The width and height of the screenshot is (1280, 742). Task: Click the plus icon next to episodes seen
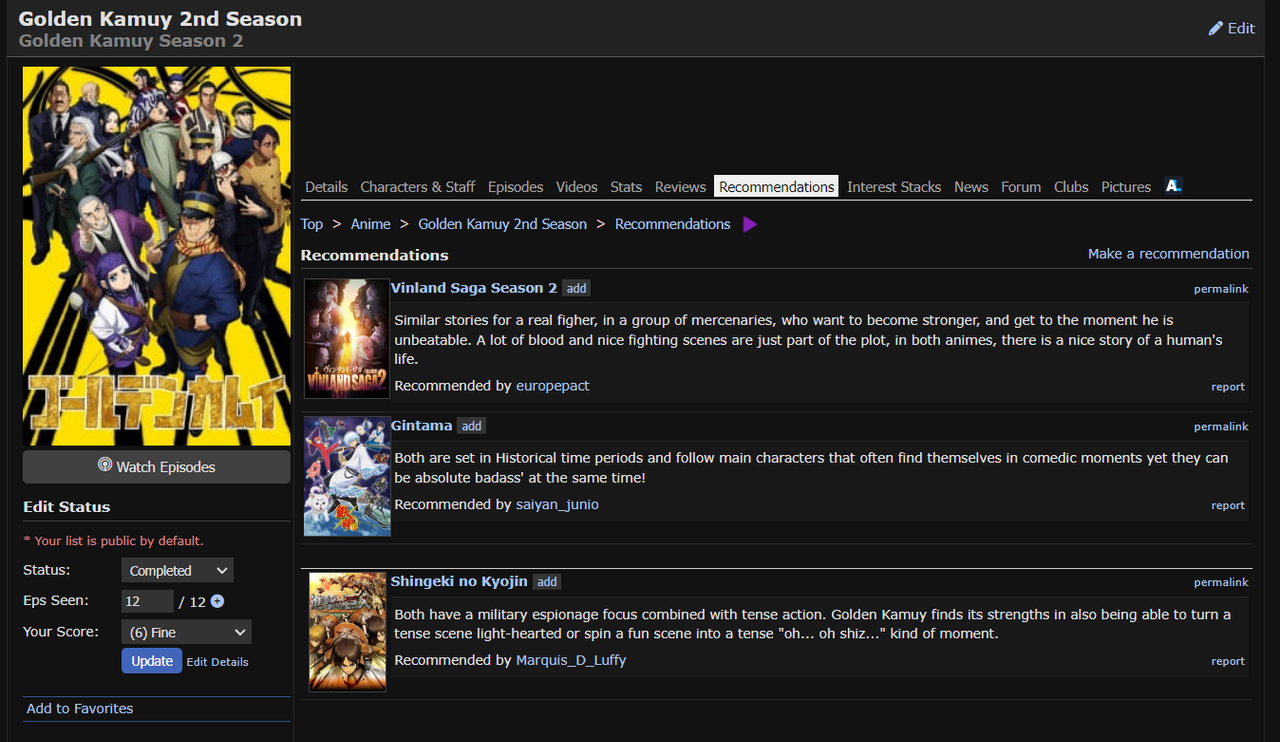point(217,601)
